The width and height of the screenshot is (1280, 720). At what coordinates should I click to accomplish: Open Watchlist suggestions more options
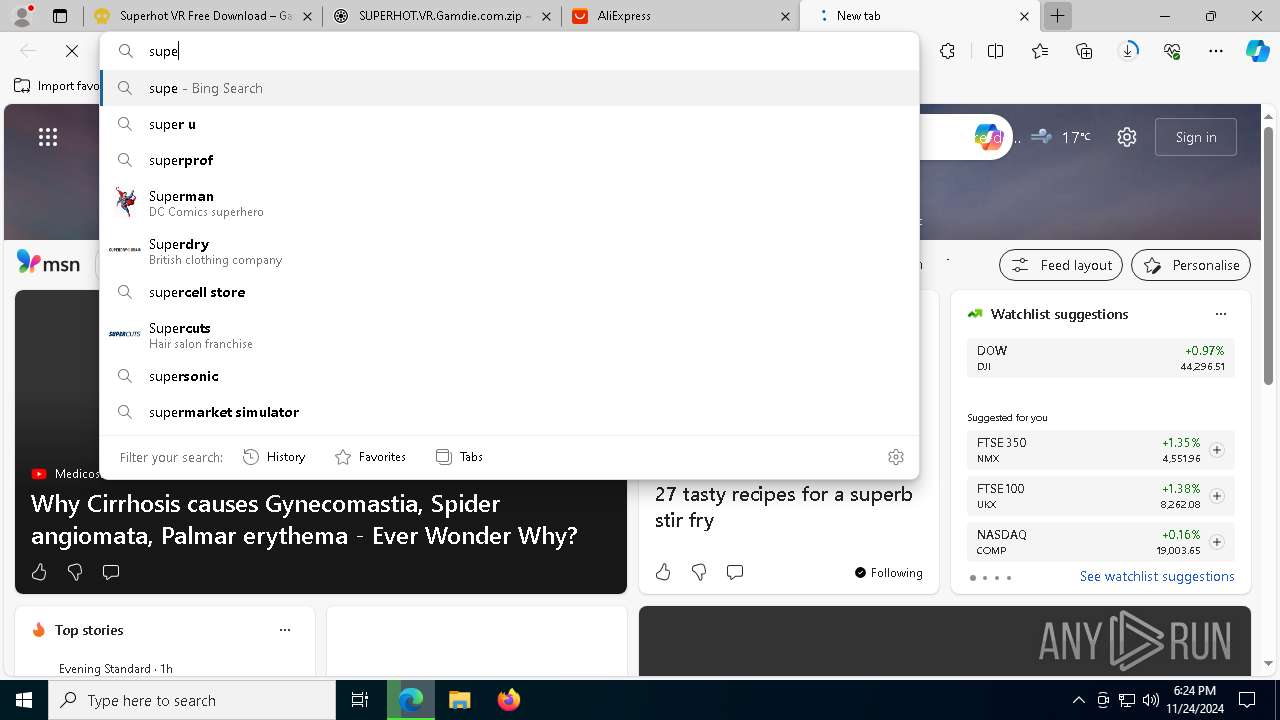[x=1221, y=314]
